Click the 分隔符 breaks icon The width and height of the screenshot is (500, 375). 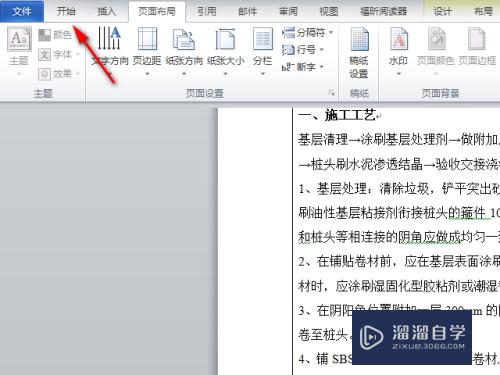click(x=288, y=32)
